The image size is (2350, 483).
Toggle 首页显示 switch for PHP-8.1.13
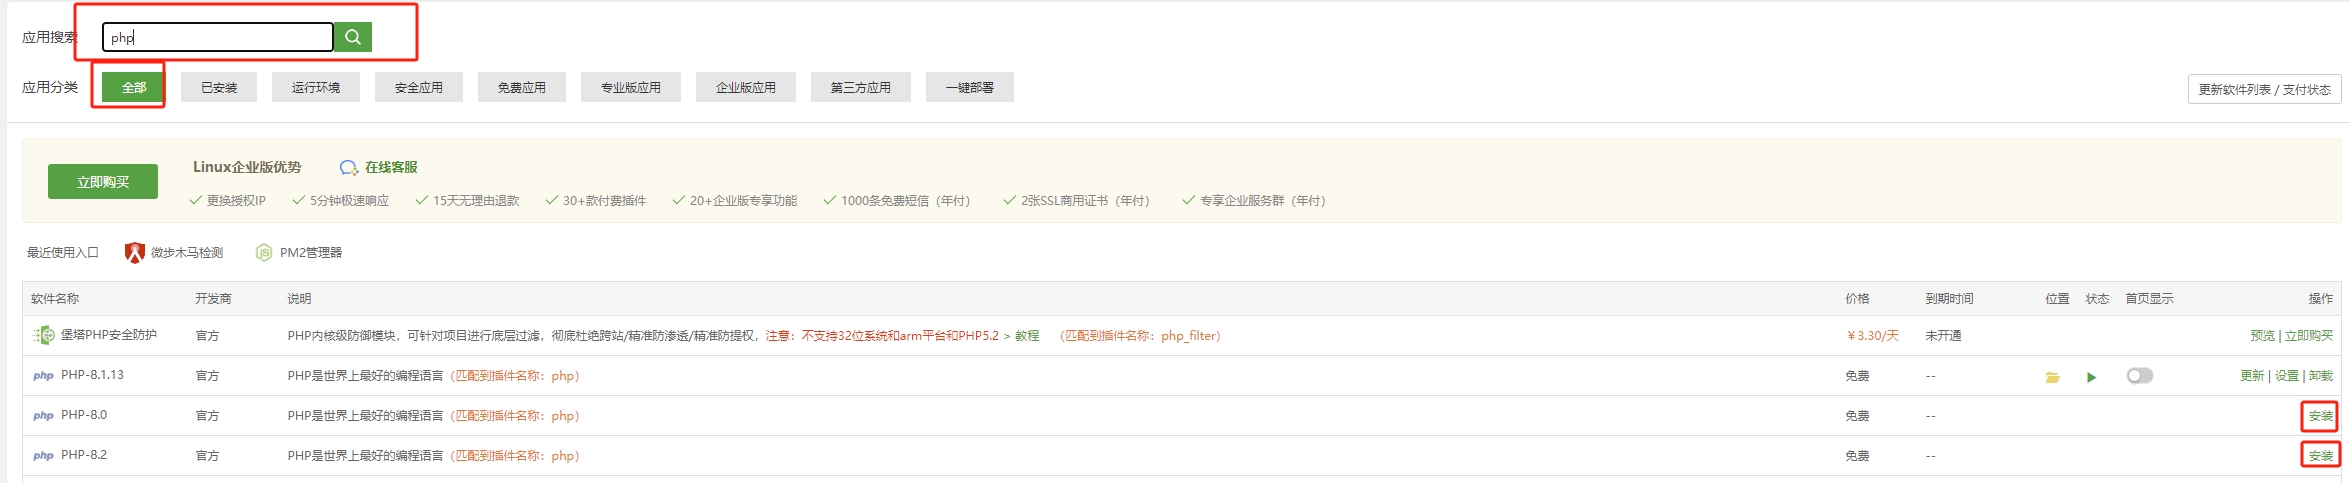[2139, 376]
